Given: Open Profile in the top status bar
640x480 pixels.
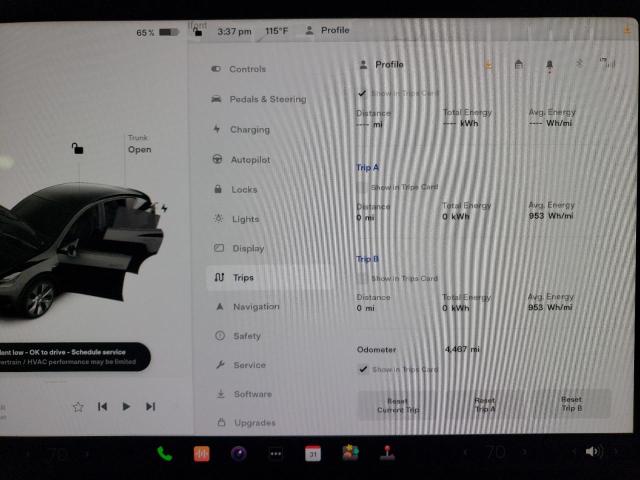Looking at the screenshot, I should click(x=327, y=30).
